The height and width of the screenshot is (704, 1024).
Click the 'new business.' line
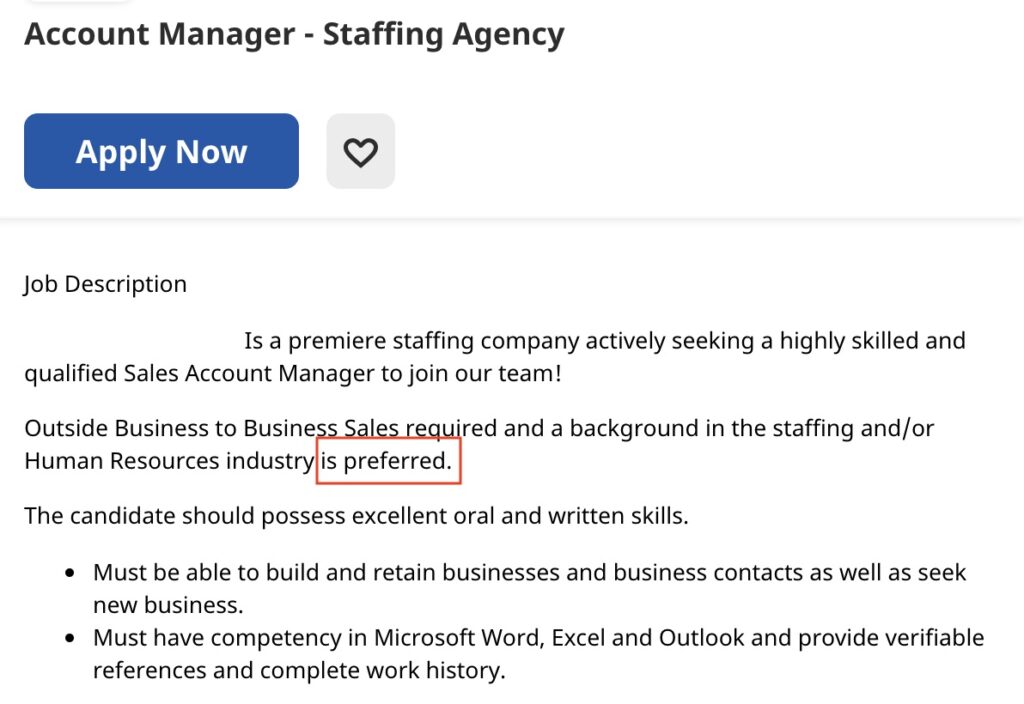(x=168, y=605)
